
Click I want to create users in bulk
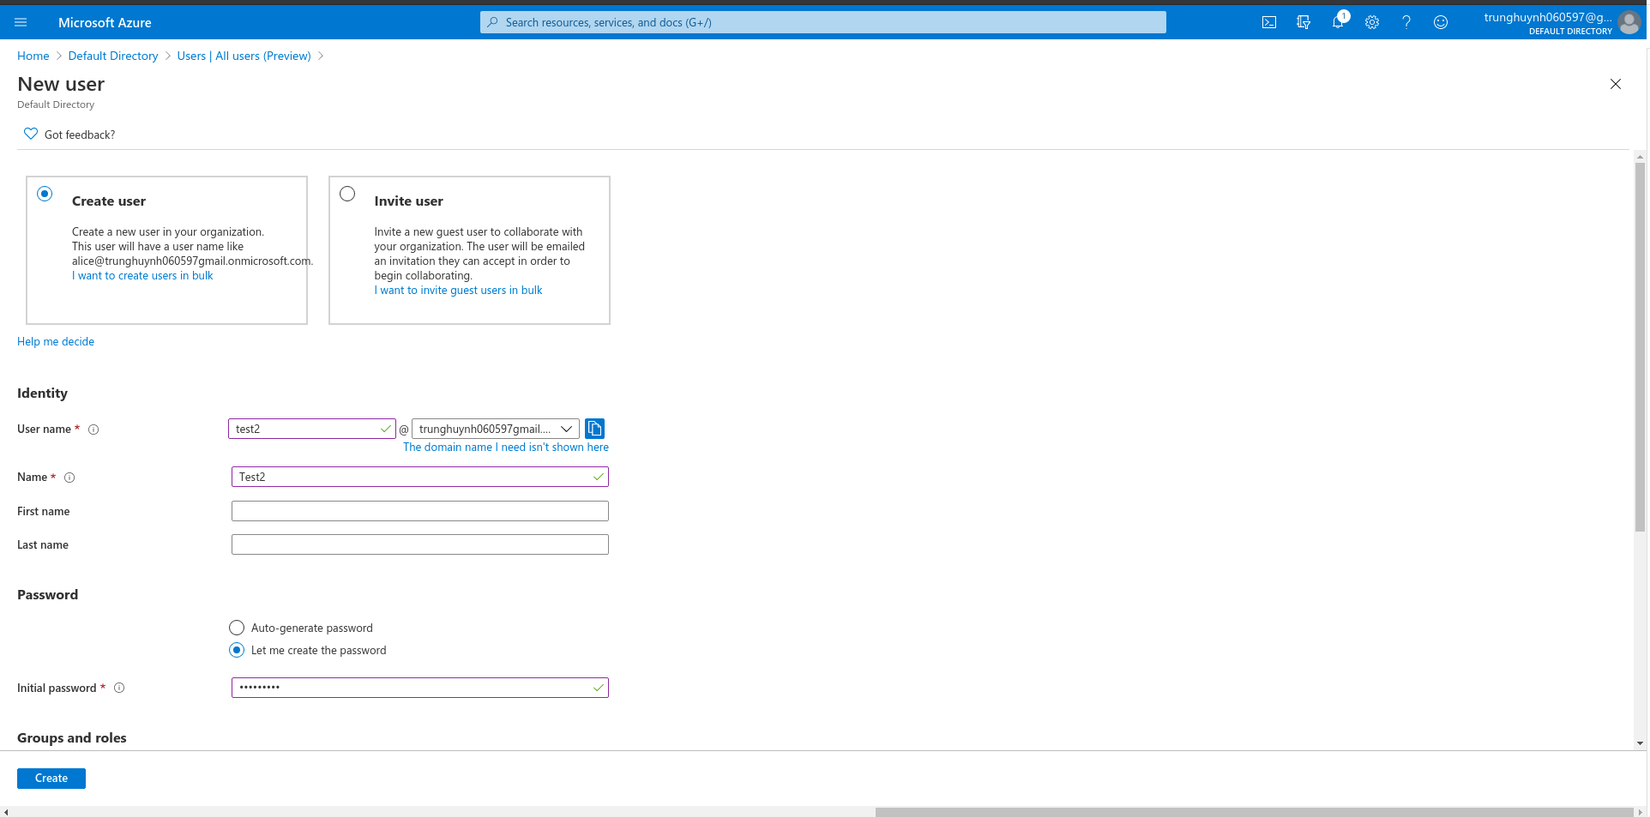click(x=142, y=276)
